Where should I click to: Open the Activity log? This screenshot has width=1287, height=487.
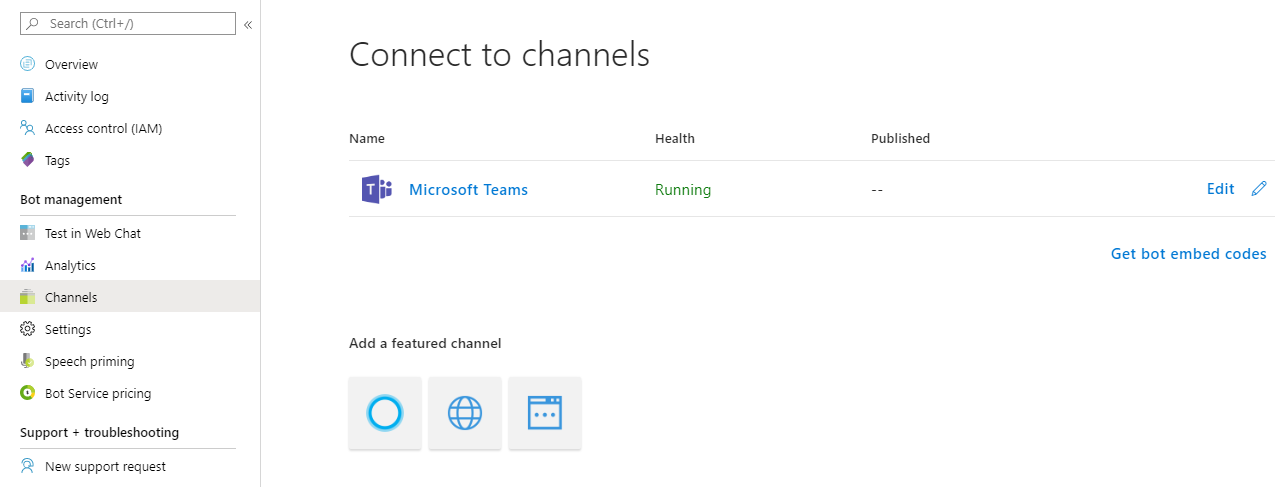coord(76,96)
